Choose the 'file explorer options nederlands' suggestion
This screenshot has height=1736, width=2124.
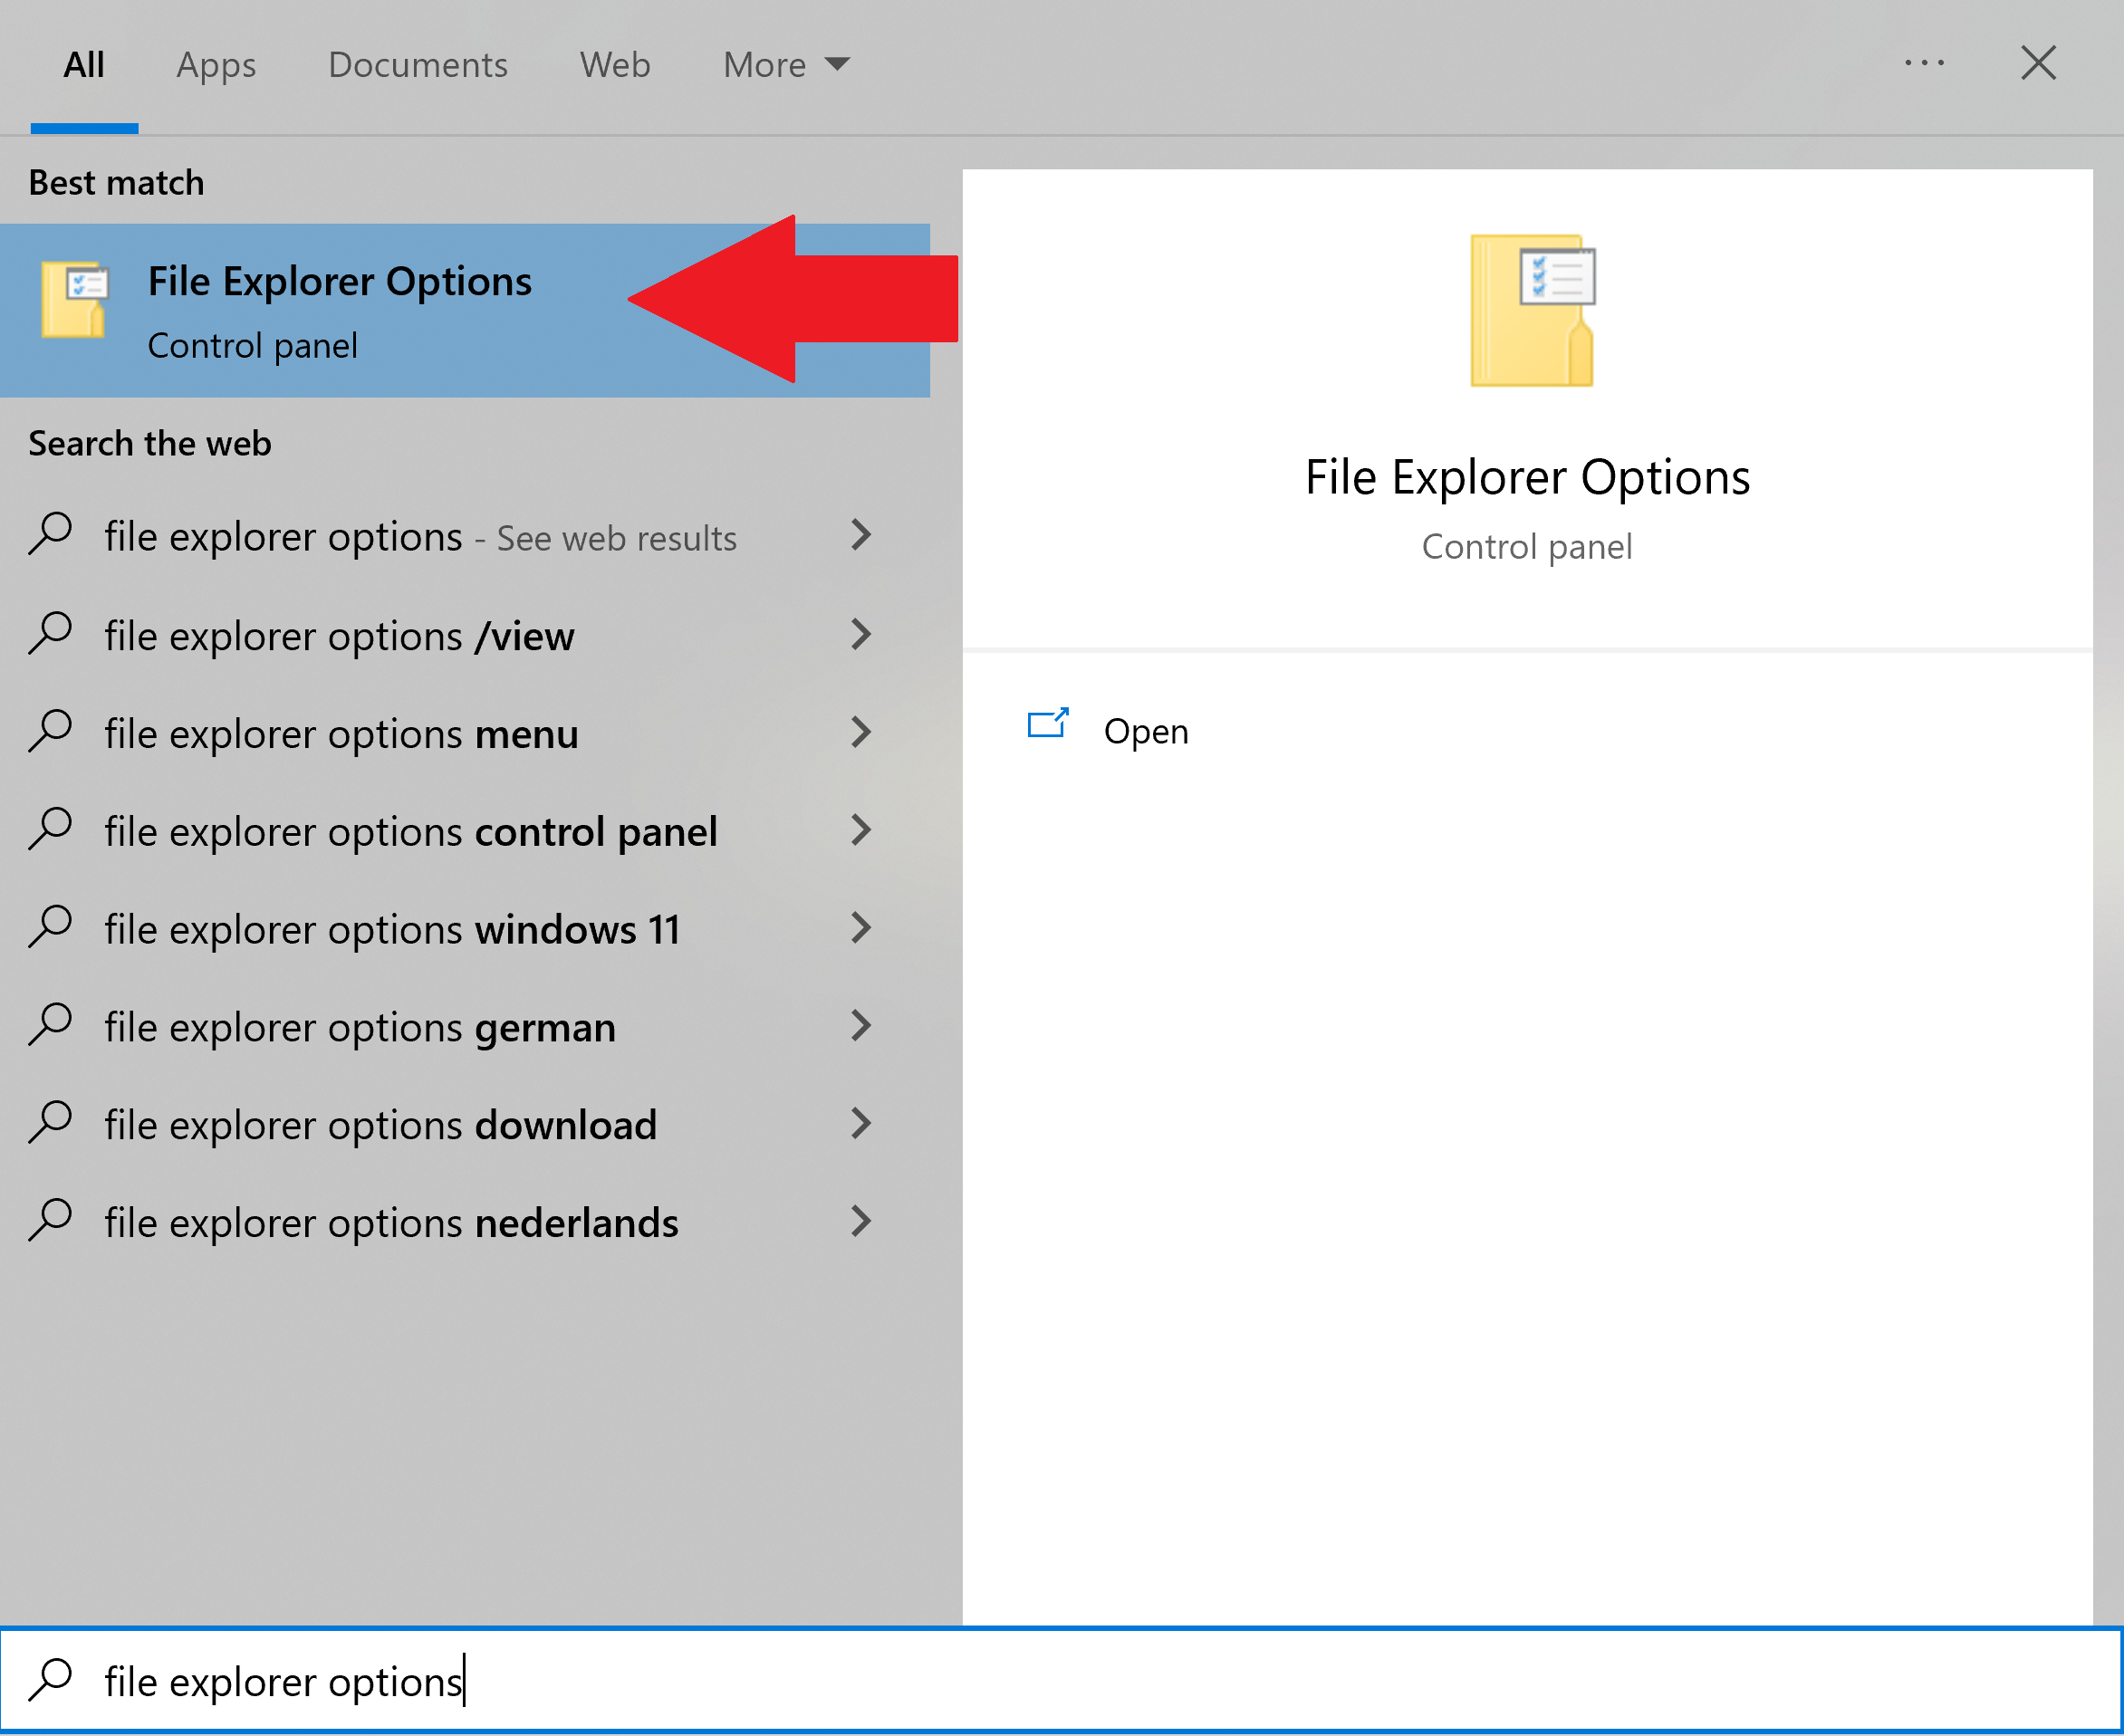[391, 1223]
